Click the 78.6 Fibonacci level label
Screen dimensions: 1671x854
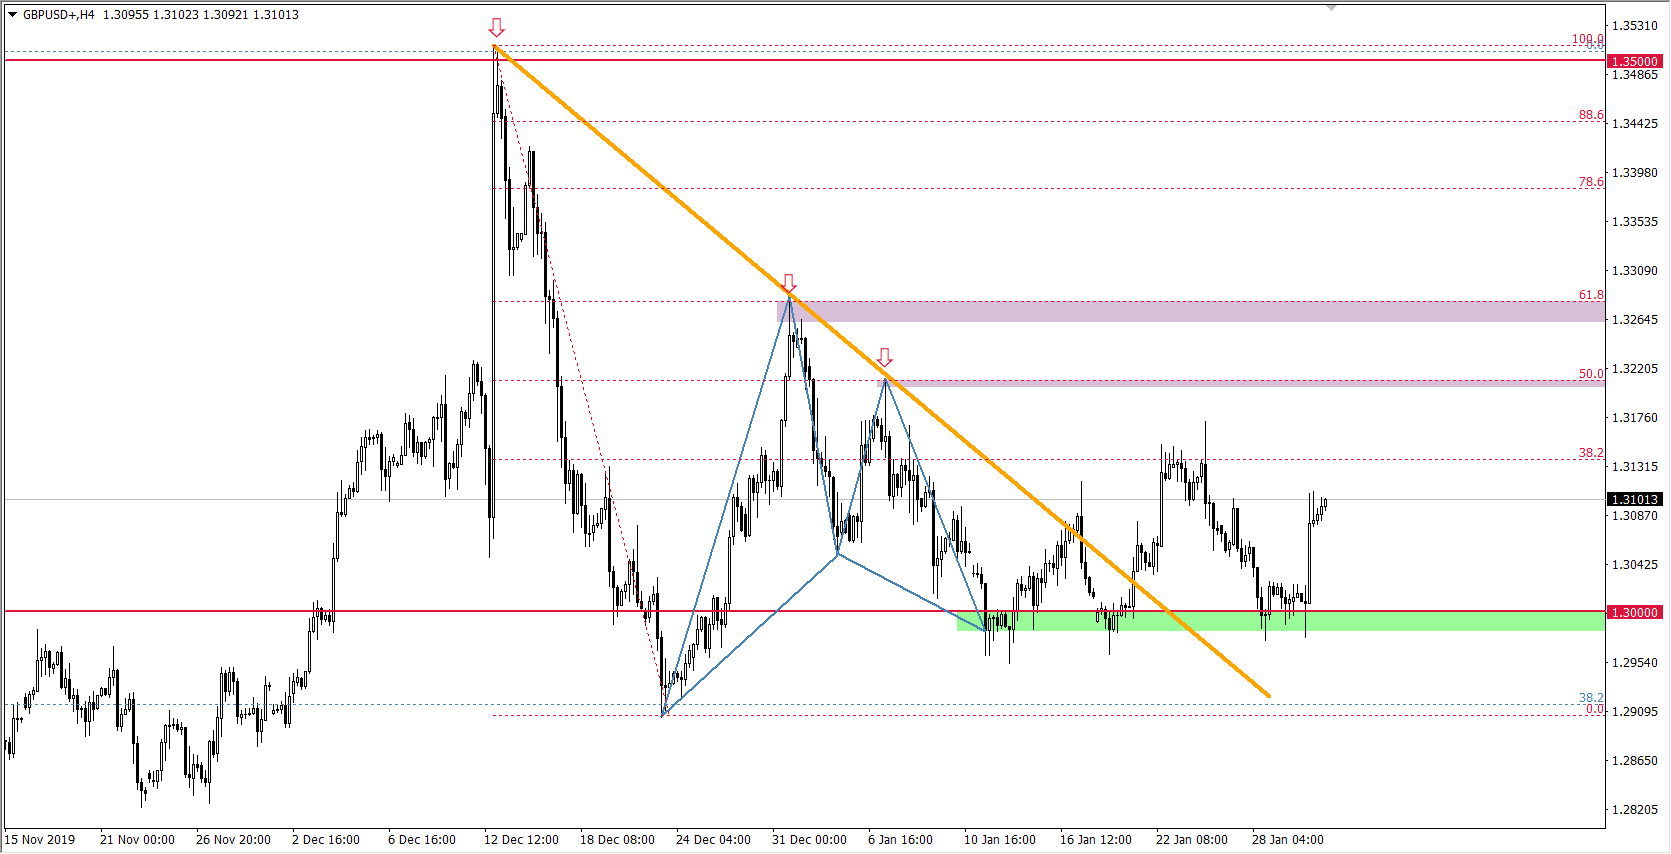(x=1590, y=182)
